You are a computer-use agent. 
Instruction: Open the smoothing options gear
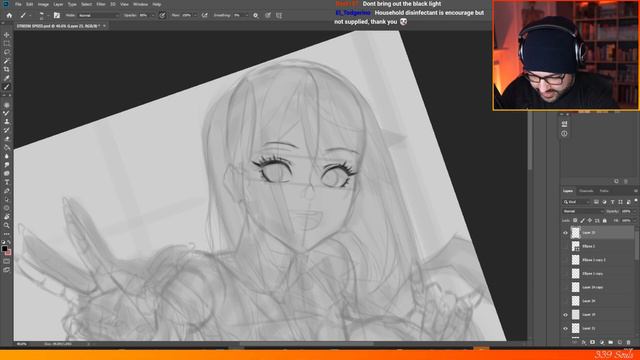point(256,16)
